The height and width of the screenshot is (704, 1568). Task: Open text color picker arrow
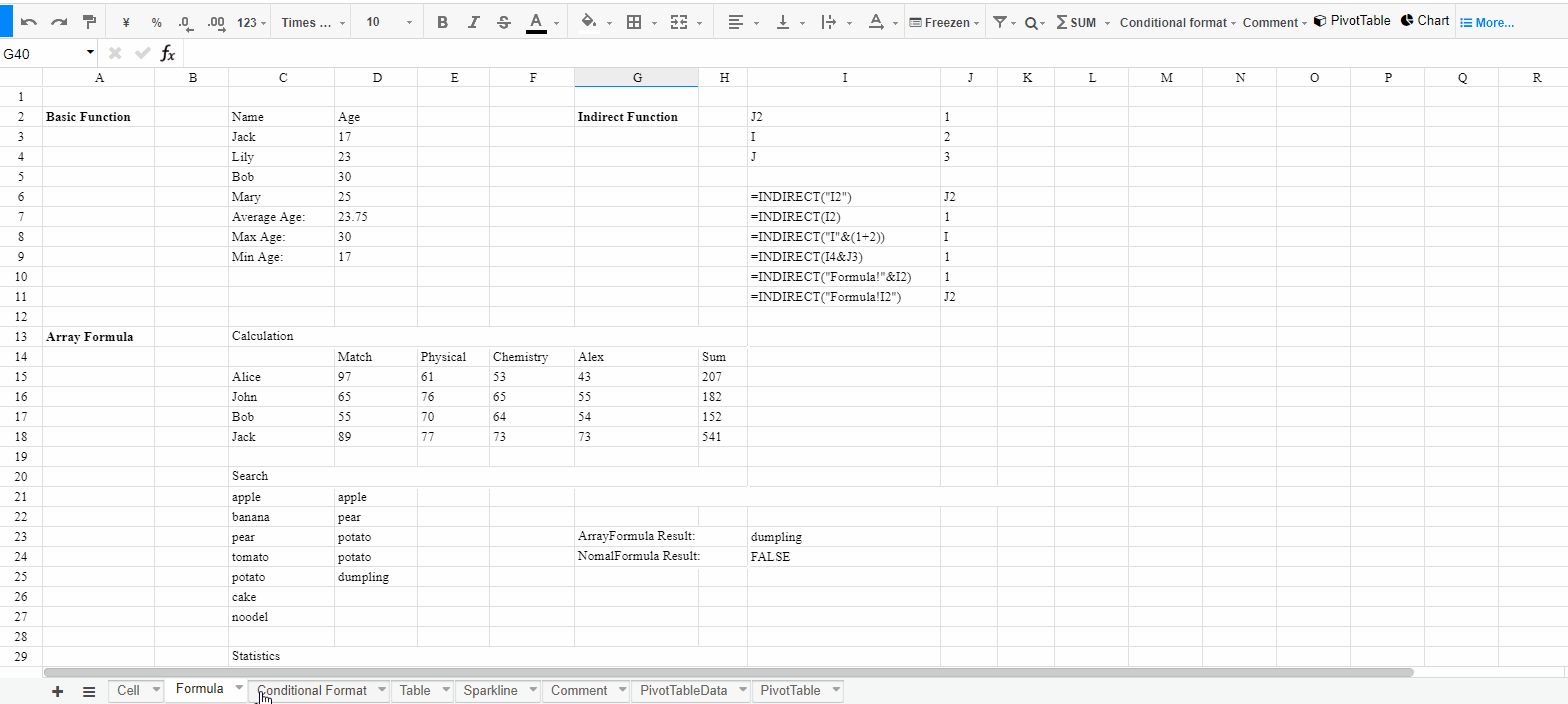[x=558, y=22]
